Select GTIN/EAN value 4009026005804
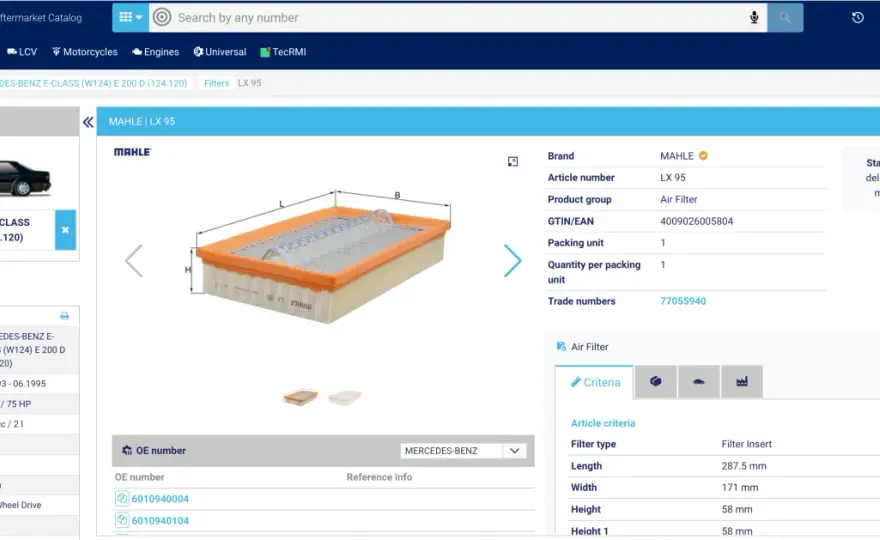This screenshot has width=880, height=540. tap(696, 221)
